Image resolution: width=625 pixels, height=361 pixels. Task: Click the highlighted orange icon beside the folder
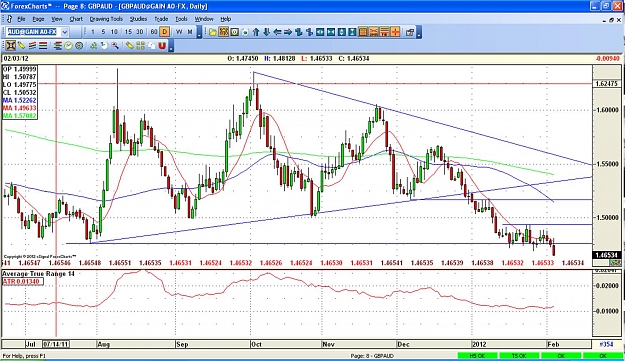coord(224,32)
